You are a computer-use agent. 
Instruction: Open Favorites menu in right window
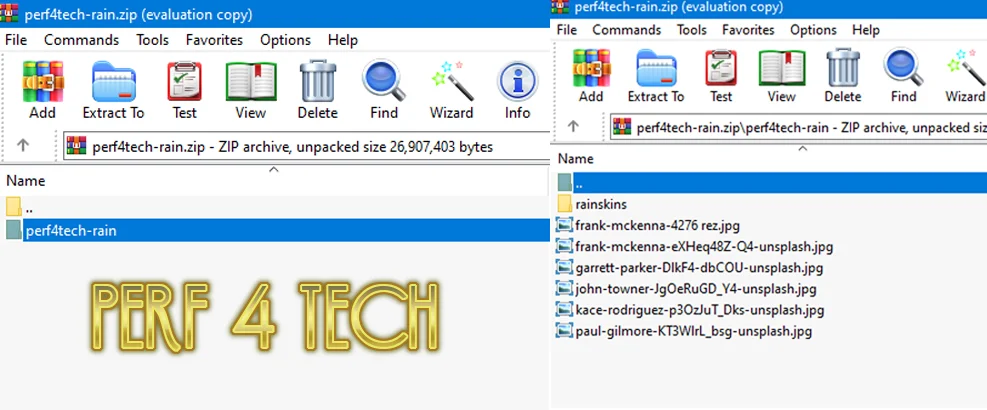[748, 30]
